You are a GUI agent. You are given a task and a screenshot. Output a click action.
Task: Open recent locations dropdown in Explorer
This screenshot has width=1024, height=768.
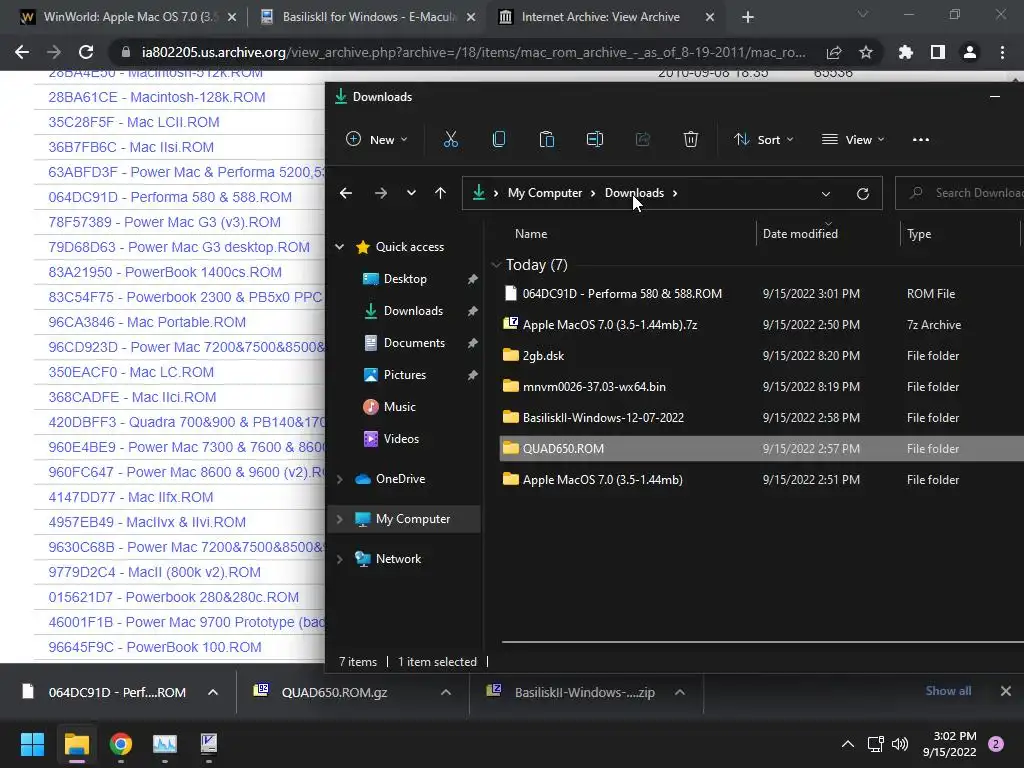tap(411, 193)
